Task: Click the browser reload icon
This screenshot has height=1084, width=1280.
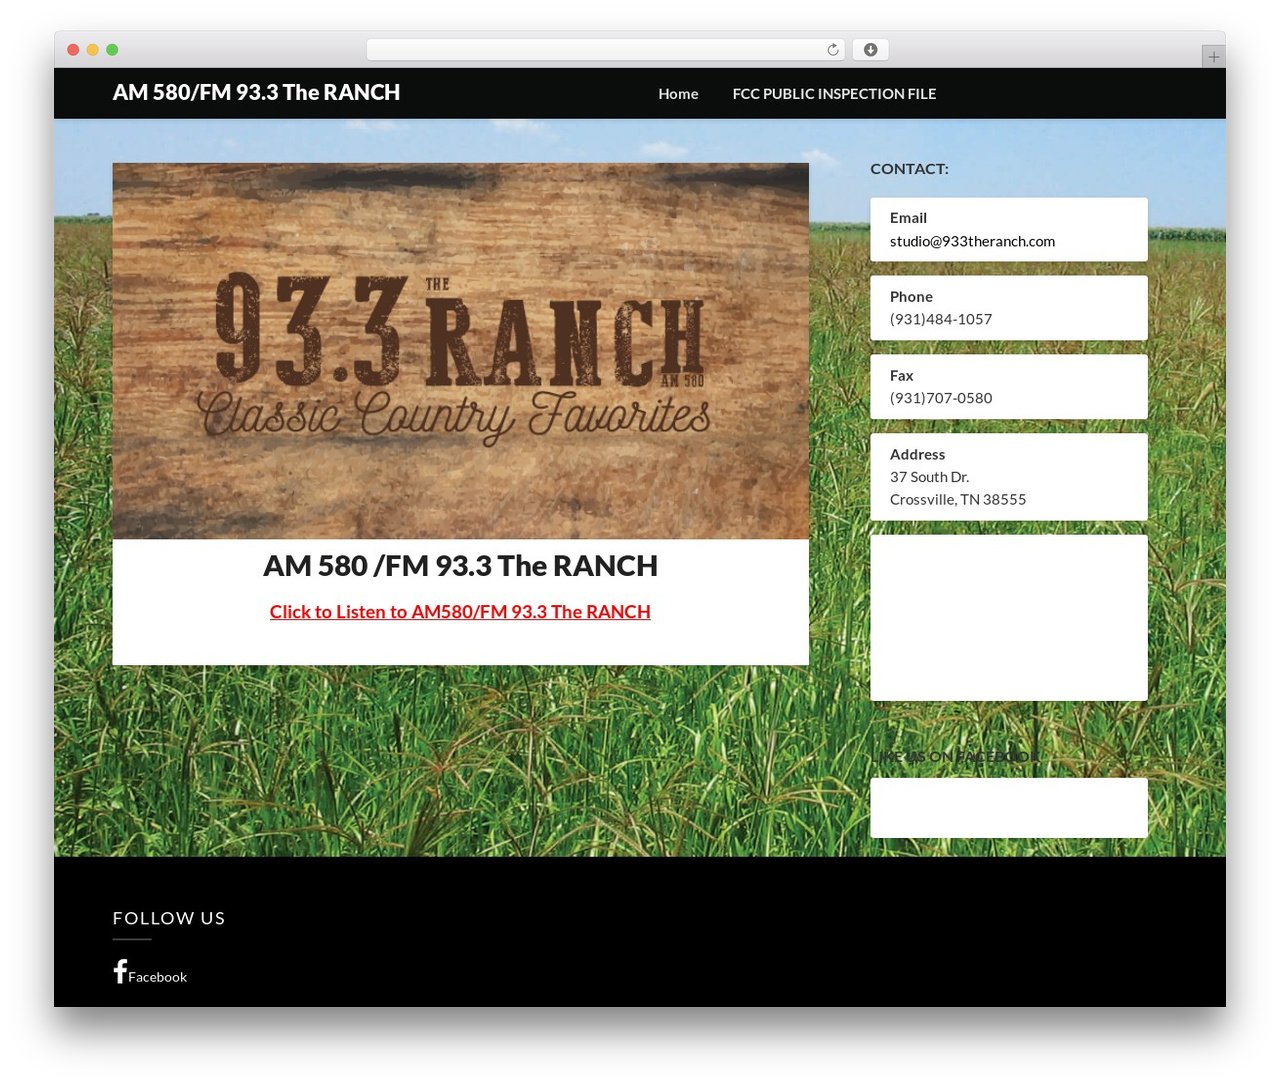Action: point(832,50)
